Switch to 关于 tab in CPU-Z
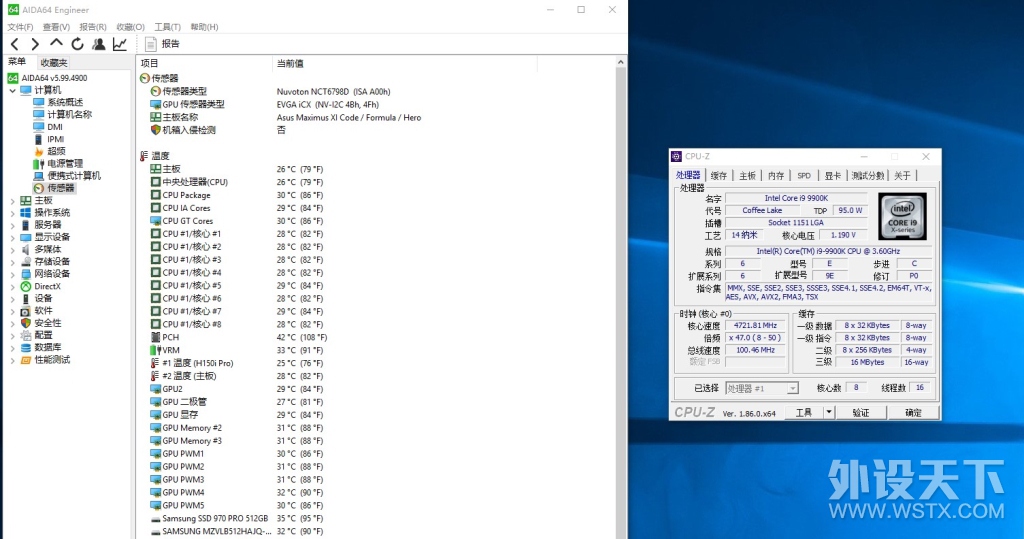 [x=903, y=176]
